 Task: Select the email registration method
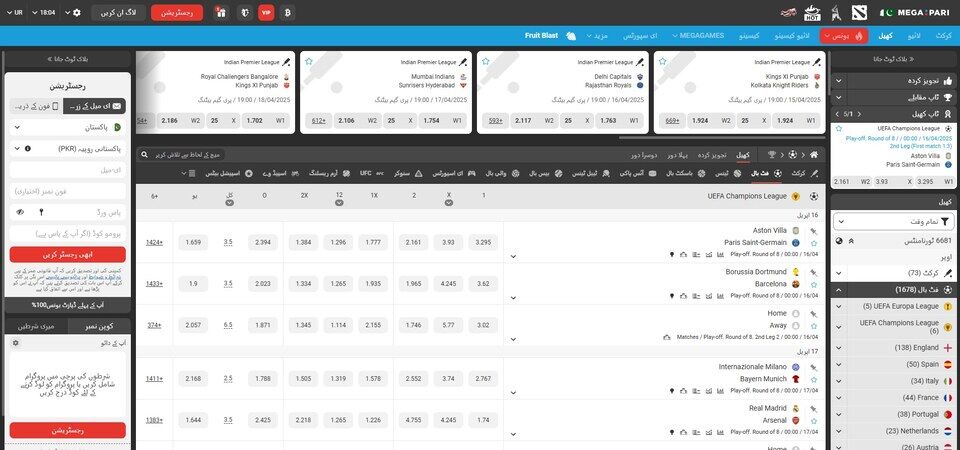point(94,106)
